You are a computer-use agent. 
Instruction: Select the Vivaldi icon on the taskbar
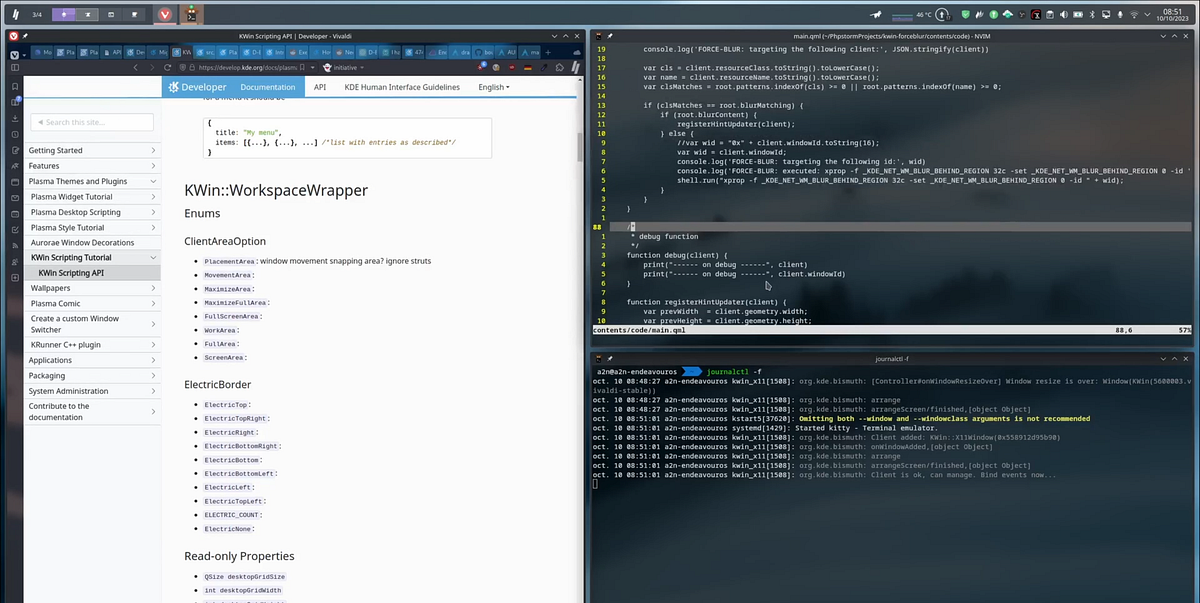pyautogui.click(x=163, y=14)
